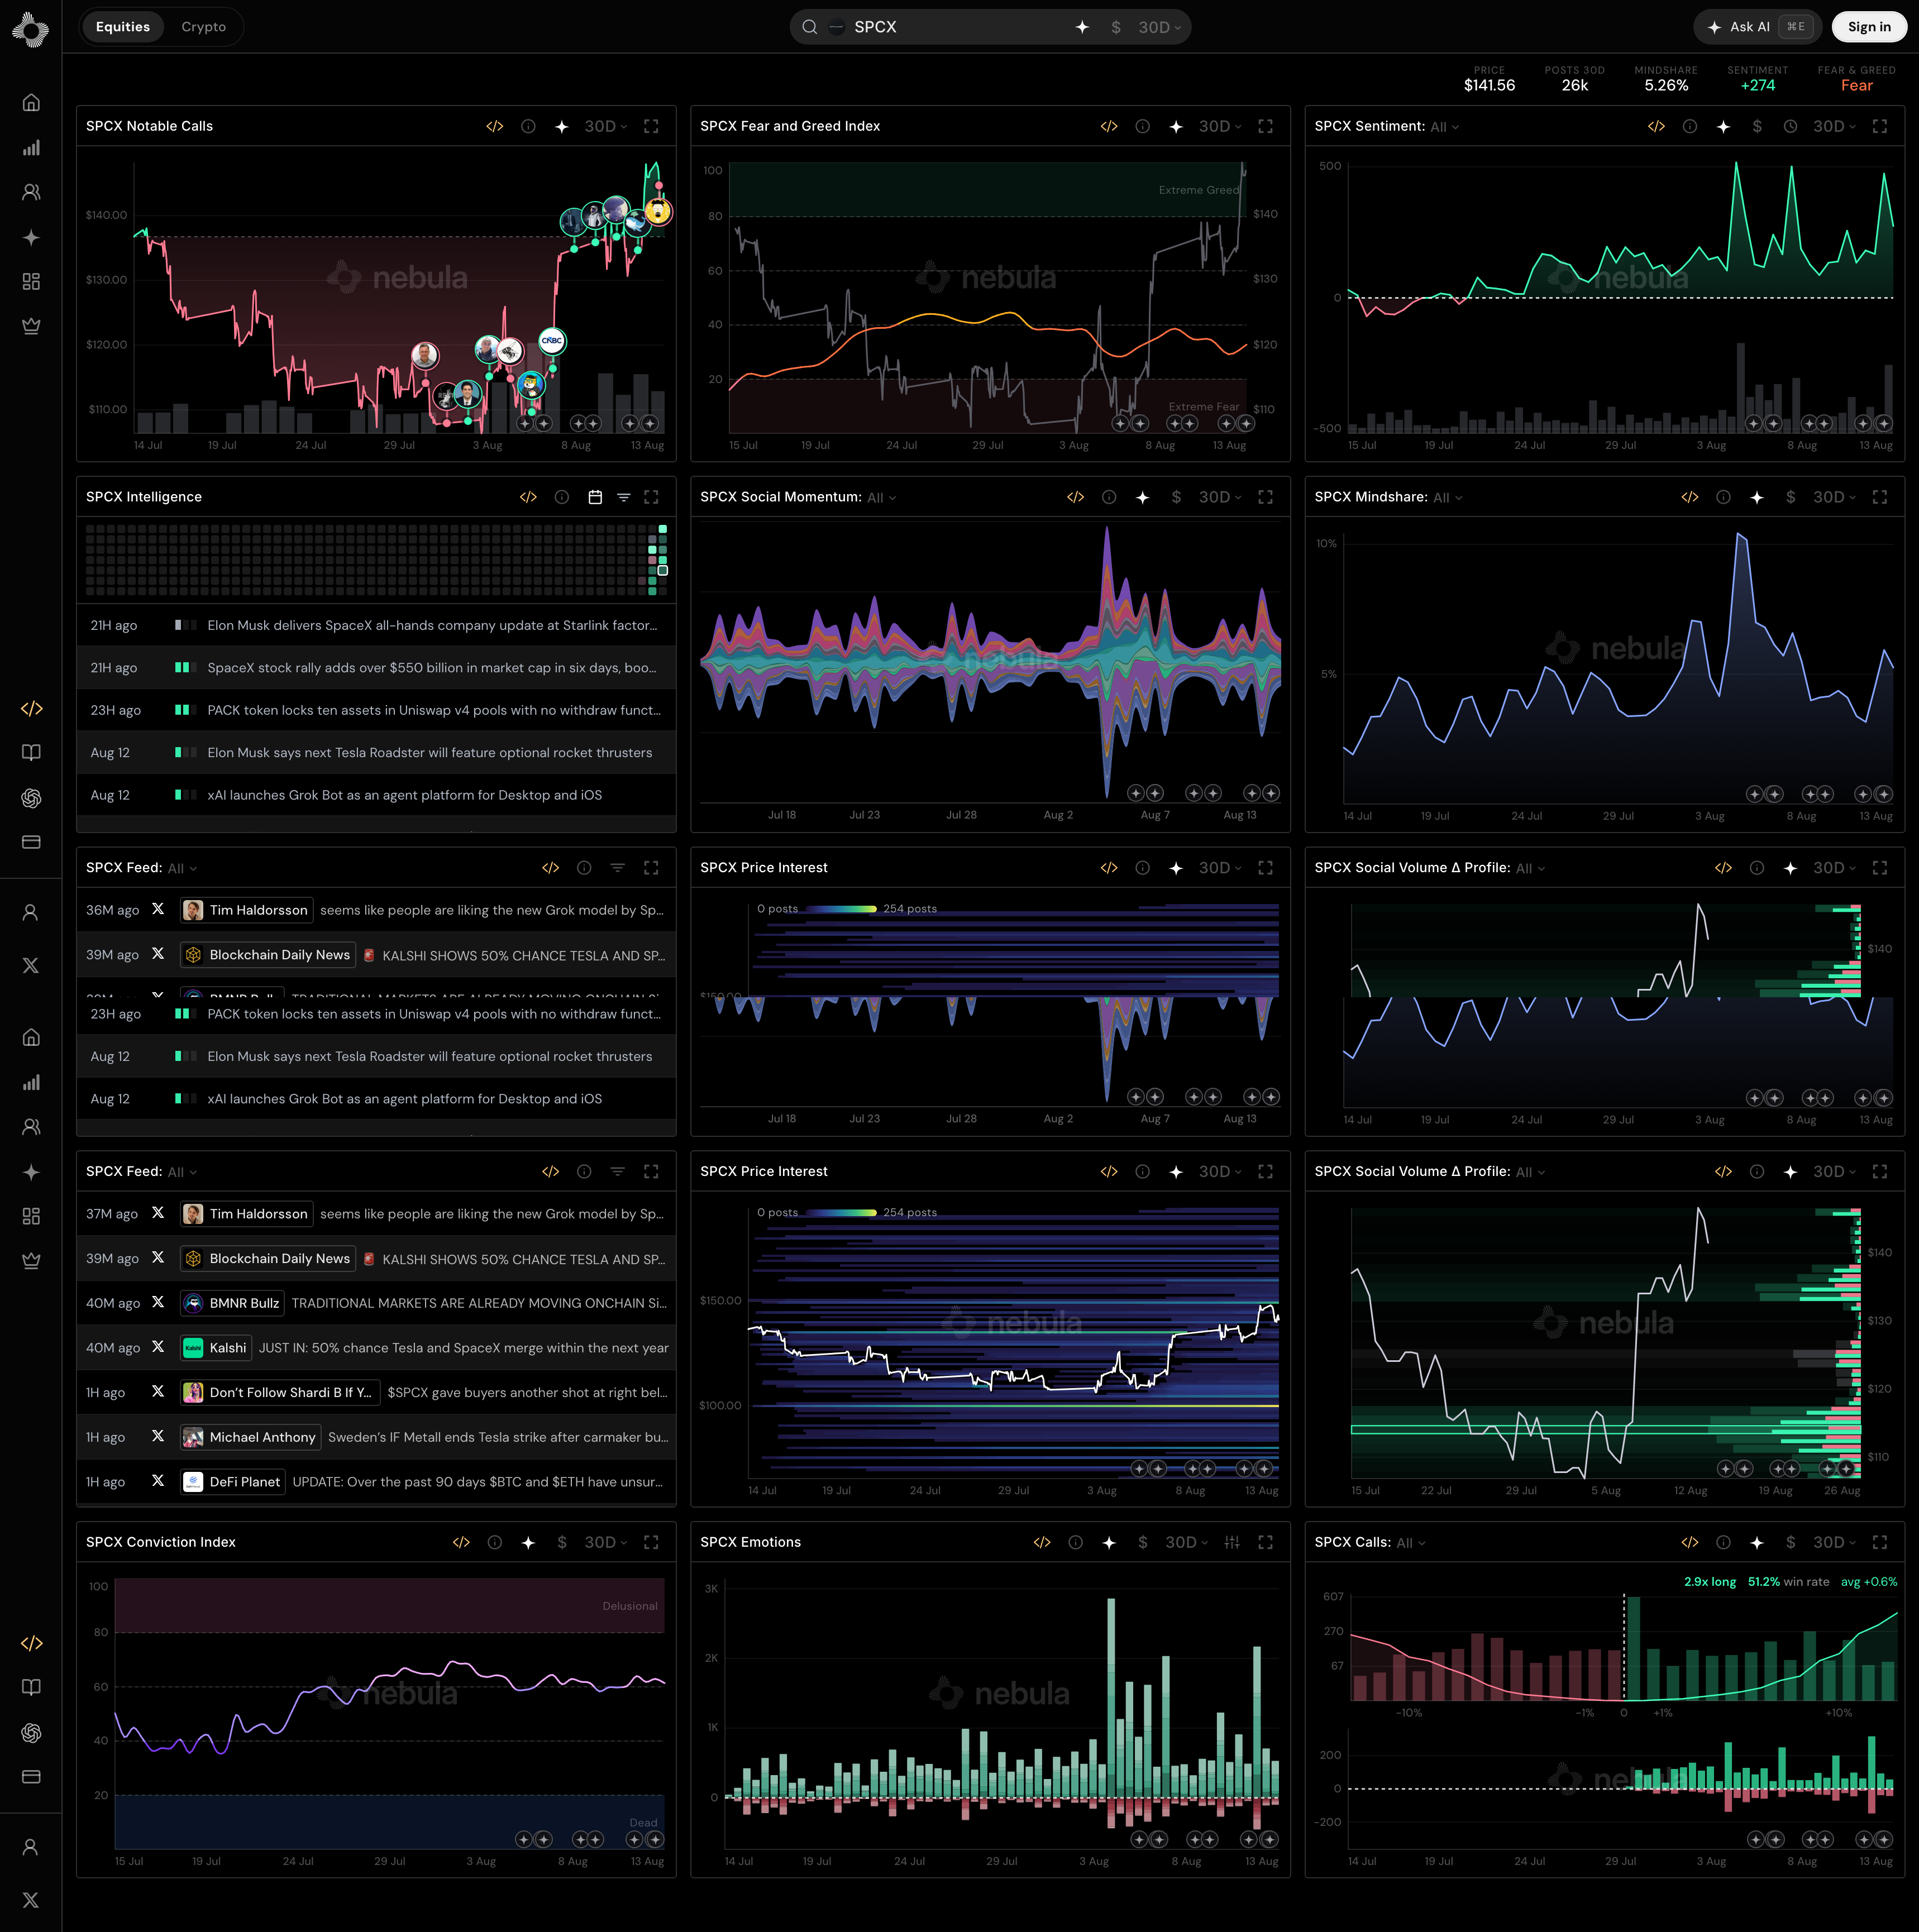Click the Nebula logo in the top-left corner
The image size is (1919, 1932).
(x=31, y=29)
